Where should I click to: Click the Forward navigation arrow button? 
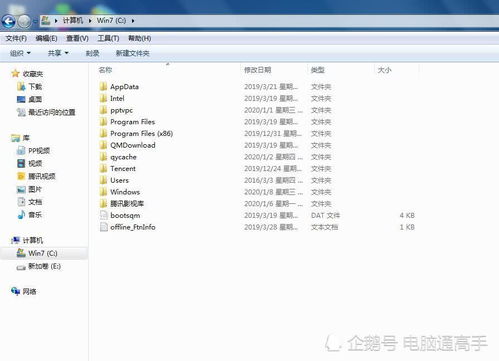coord(24,21)
